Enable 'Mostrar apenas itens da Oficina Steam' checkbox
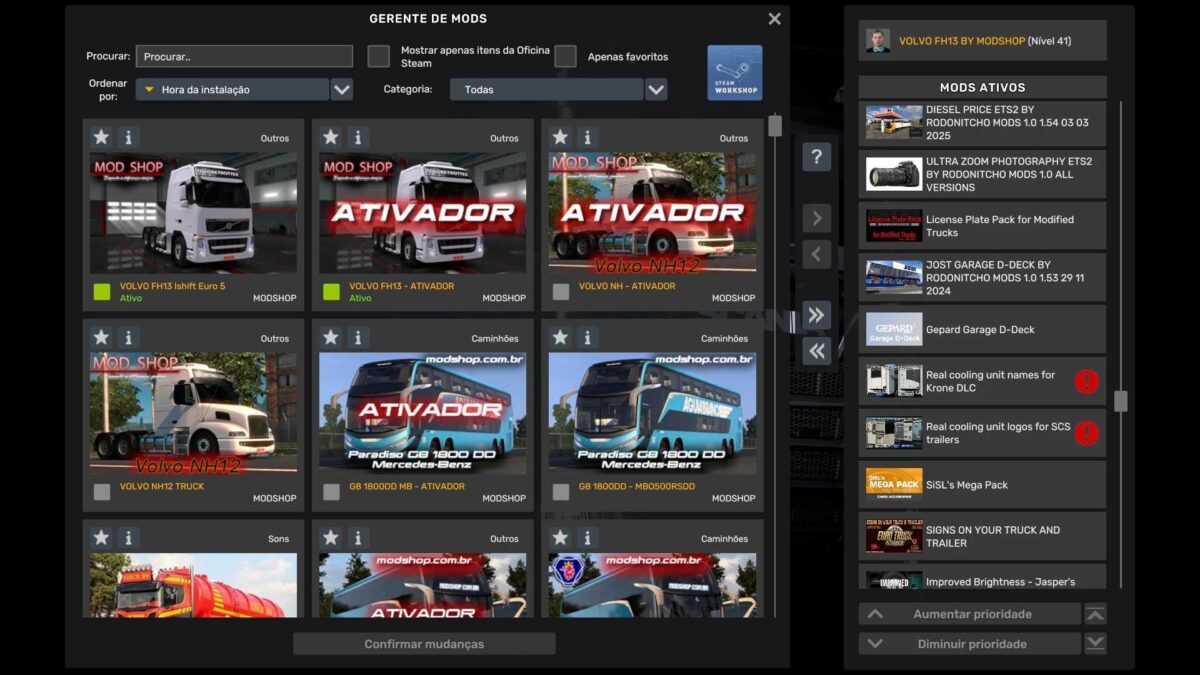1200x675 pixels. pos(378,57)
